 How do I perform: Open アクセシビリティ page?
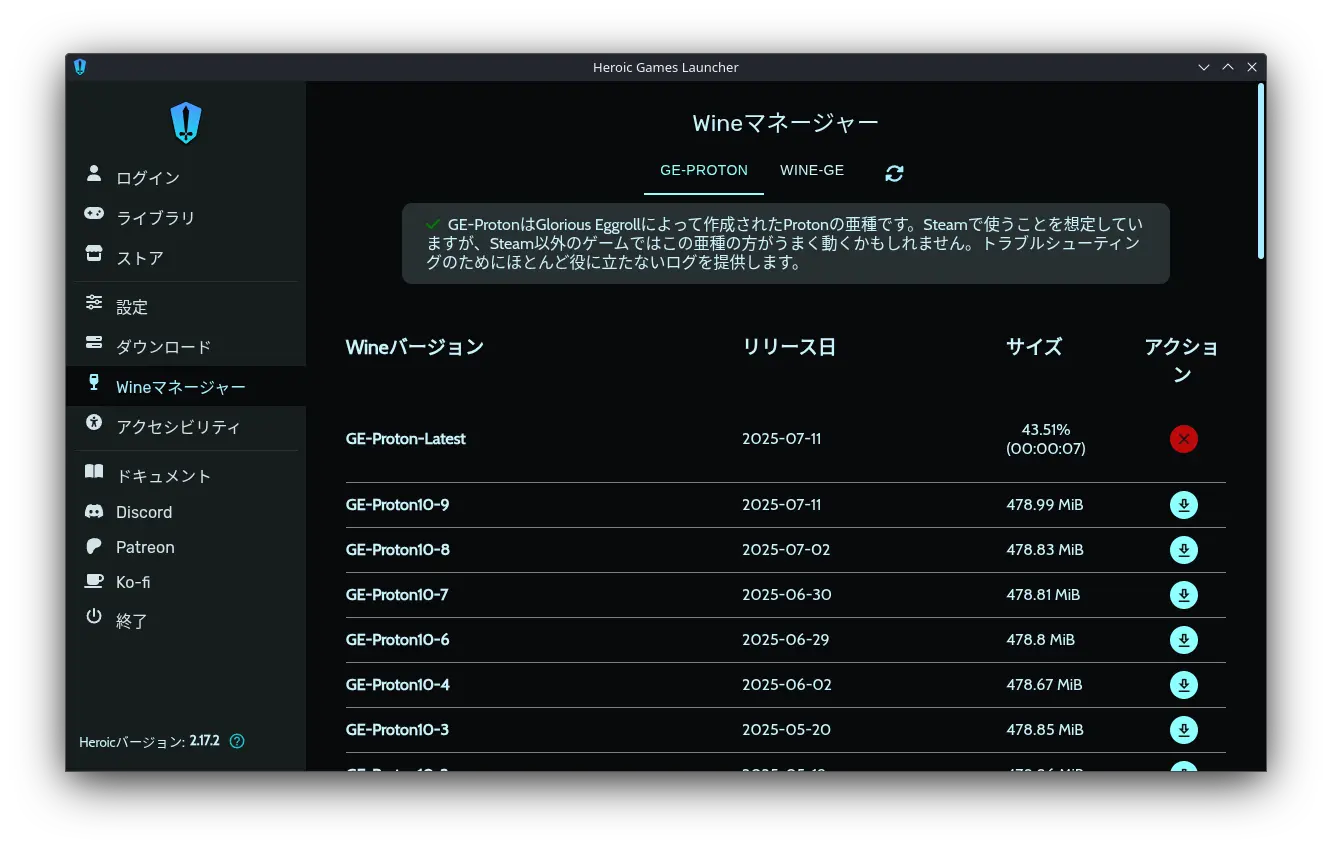tap(186, 426)
